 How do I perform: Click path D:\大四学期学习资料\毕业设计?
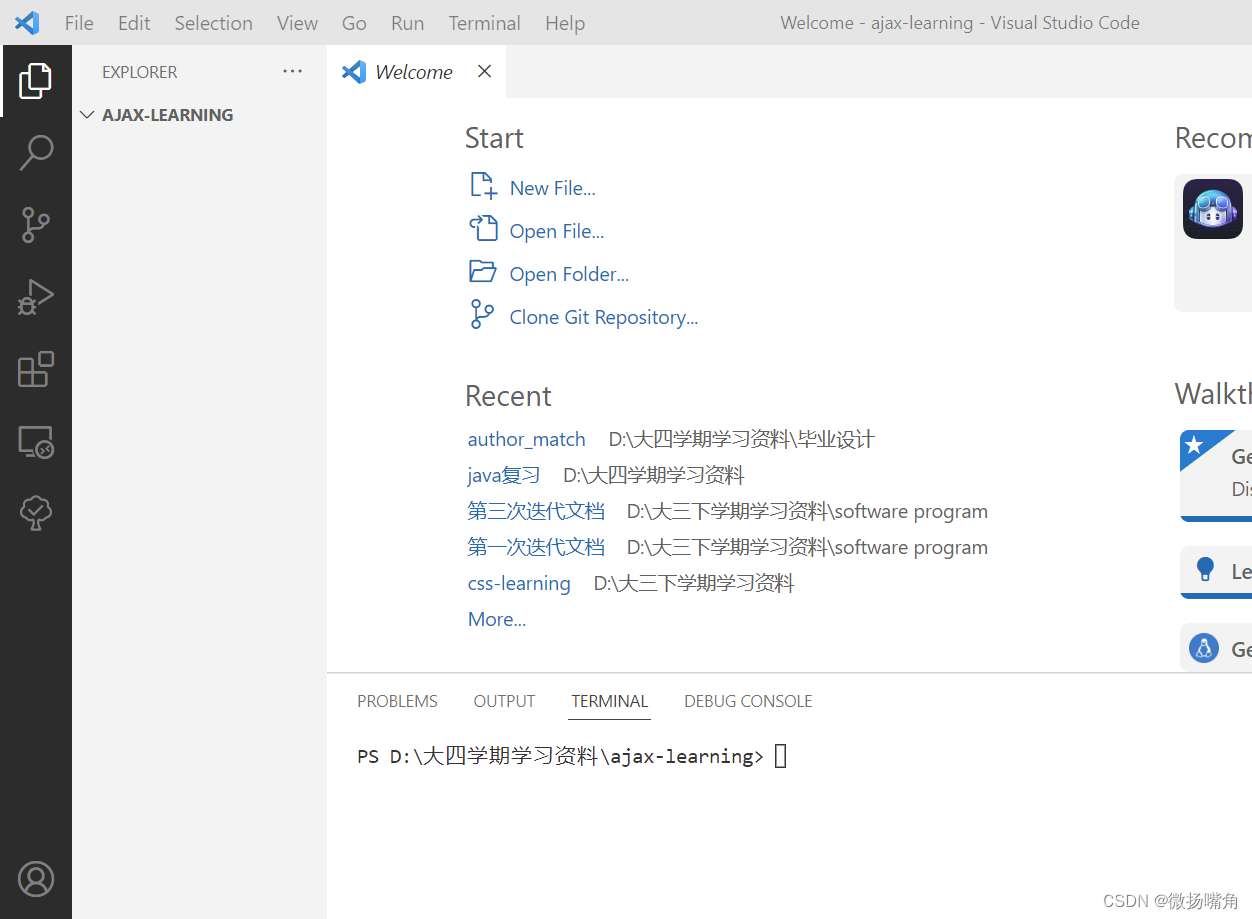click(x=741, y=439)
